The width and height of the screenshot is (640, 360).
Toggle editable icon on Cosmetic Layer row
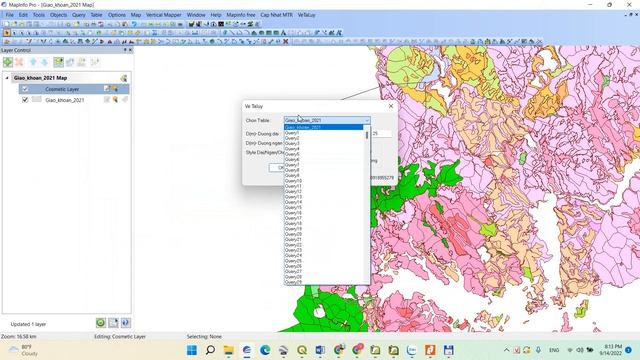click(x=107, y=89)
